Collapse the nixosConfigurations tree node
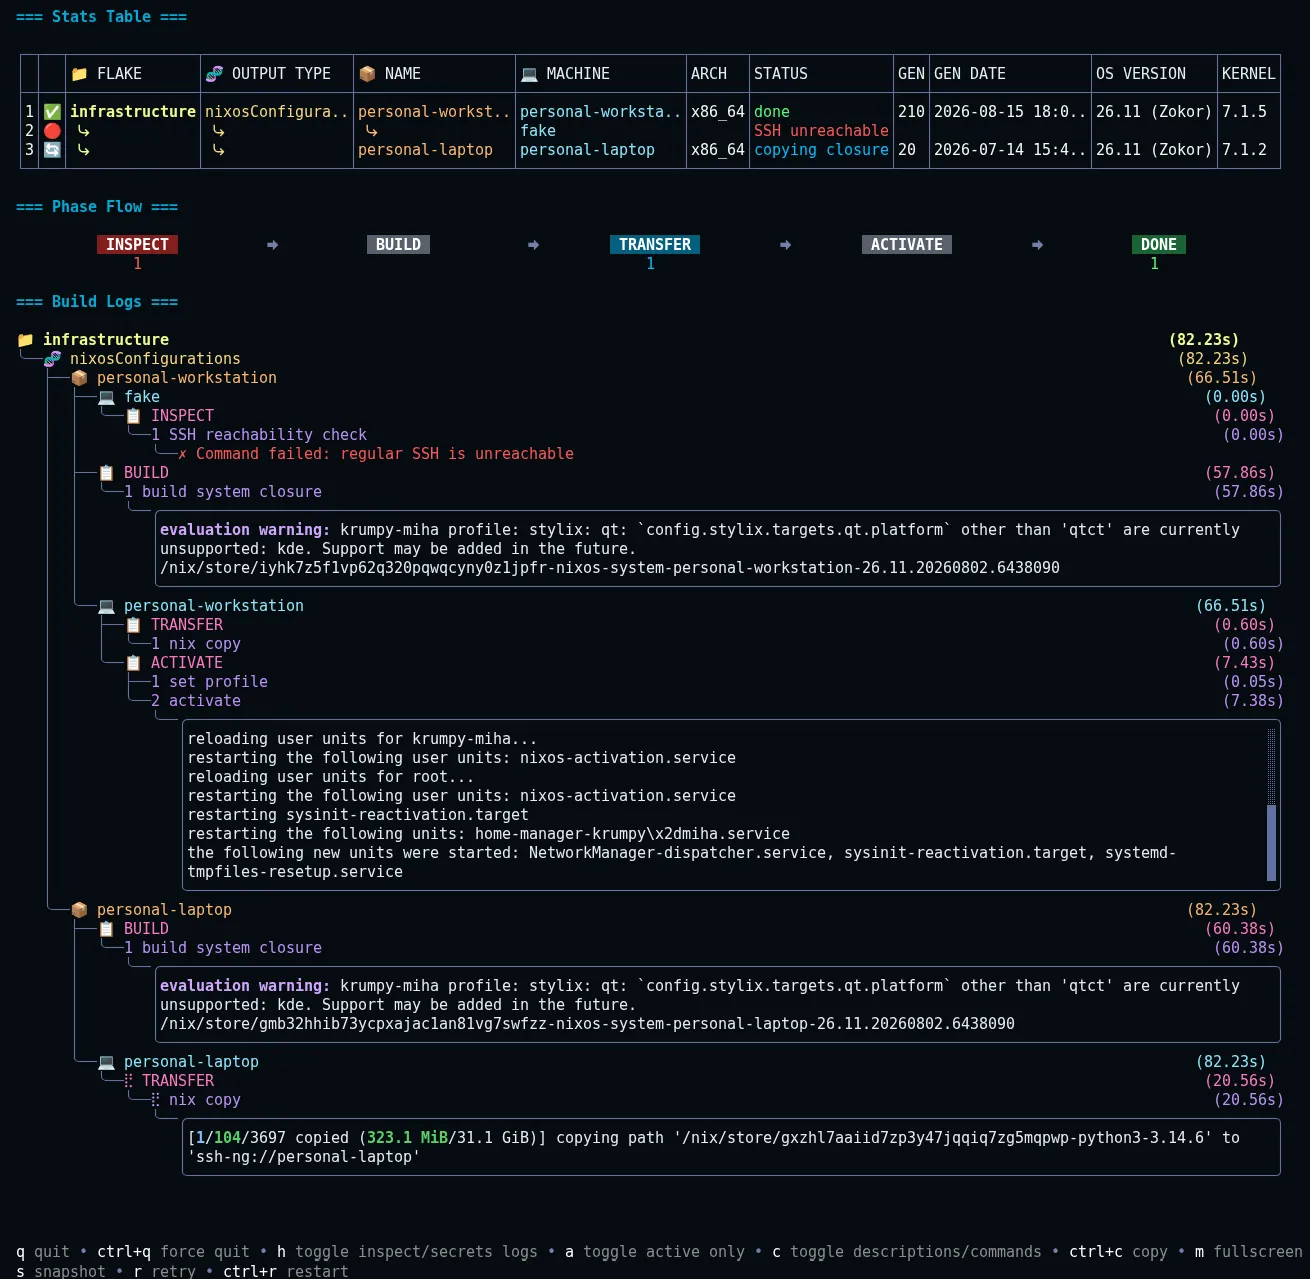Image resolution: width=1310 pixels, height=1279 pixels. pos(155,359)
